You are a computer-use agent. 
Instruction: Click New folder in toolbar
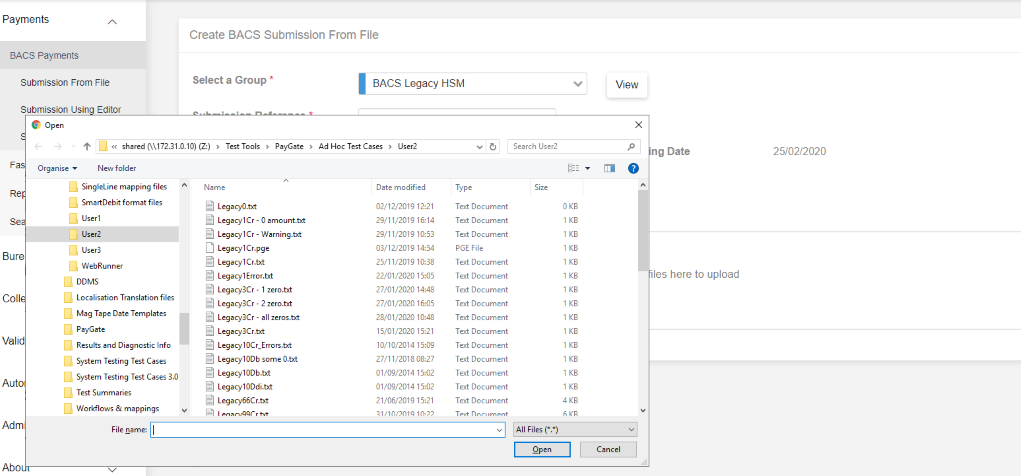117,168
